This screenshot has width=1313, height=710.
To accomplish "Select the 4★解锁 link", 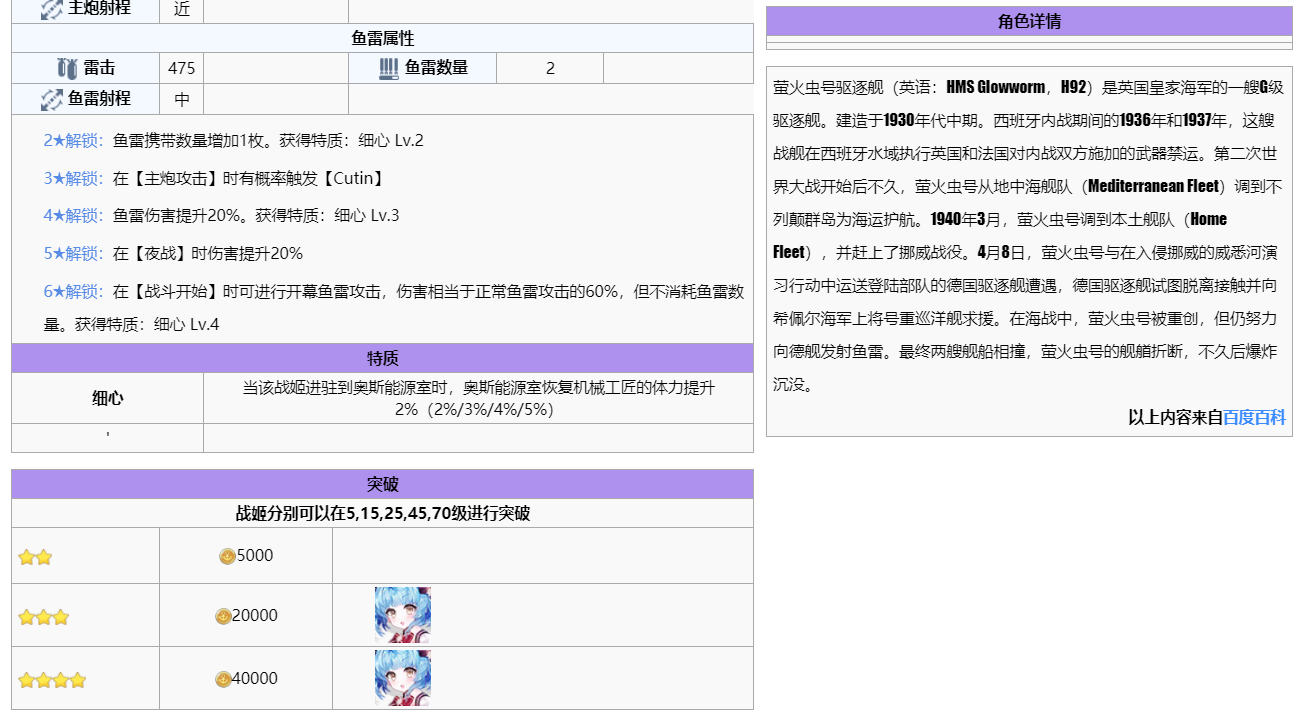I will pyautogui.click(x=73, y=215).
